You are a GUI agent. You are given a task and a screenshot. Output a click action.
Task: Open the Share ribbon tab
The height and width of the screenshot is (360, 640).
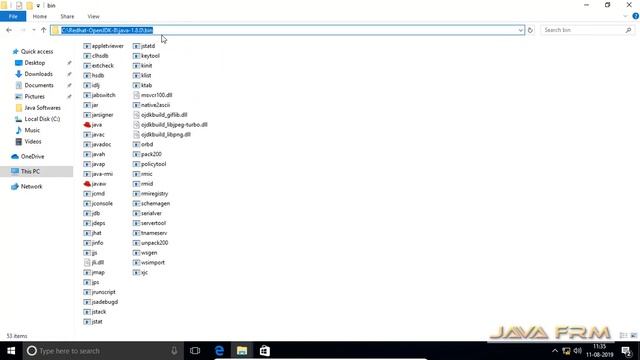[67, 16]
